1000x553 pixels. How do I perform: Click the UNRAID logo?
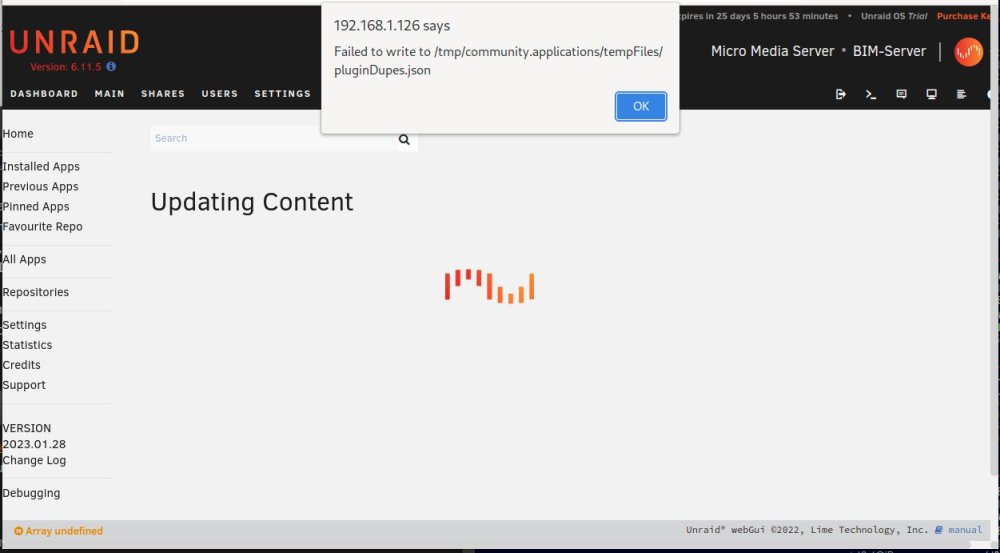(74, 43)
